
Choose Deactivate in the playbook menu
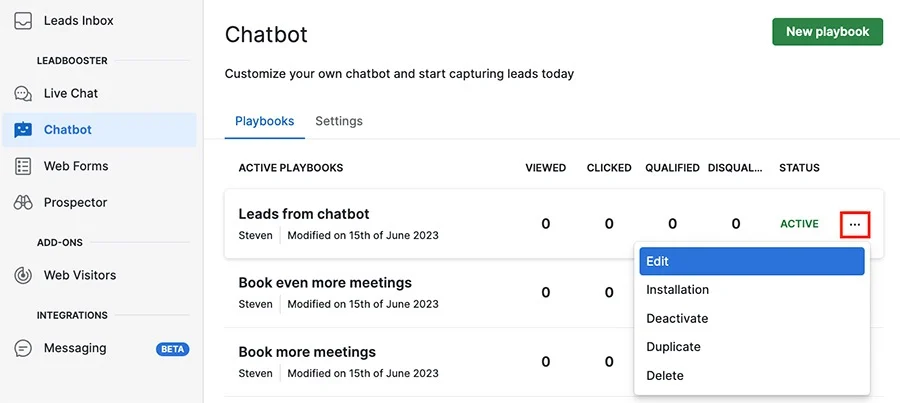[677, 319]
